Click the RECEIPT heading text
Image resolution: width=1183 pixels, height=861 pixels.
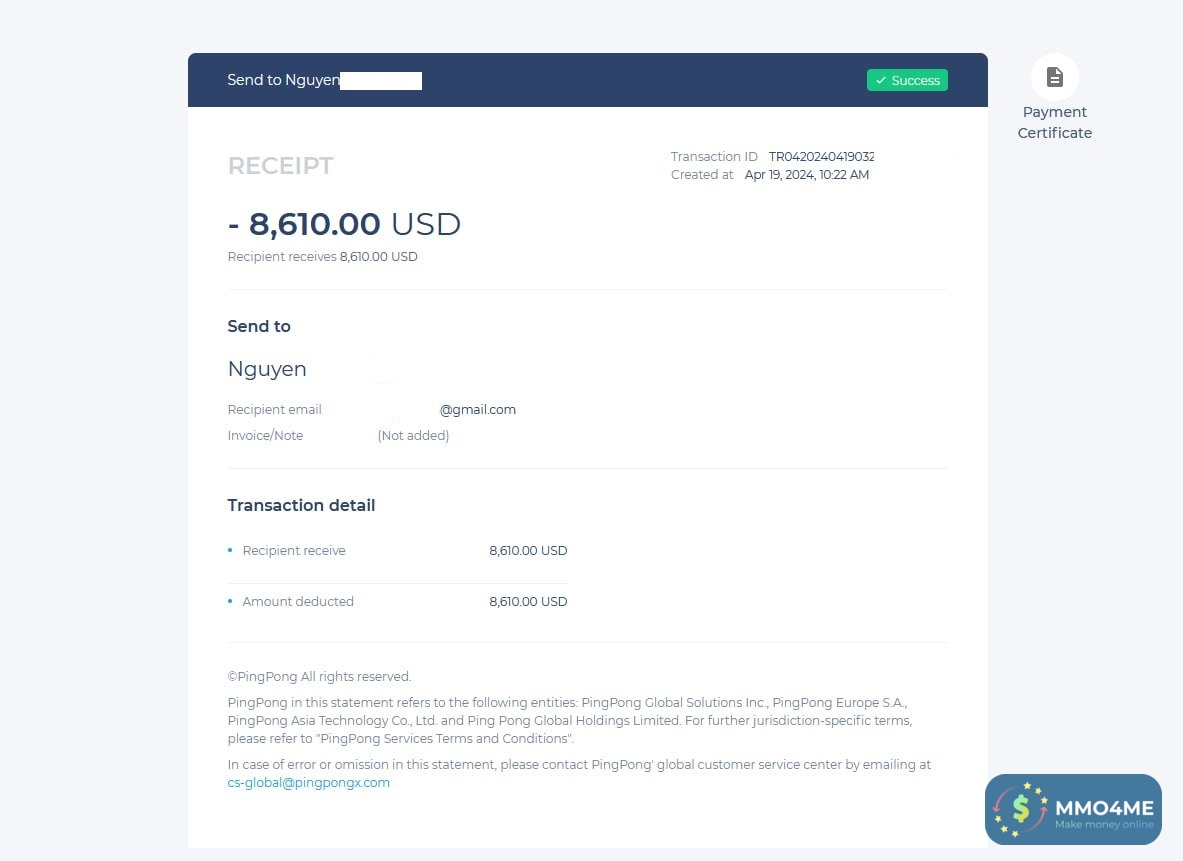click(280, 165)
